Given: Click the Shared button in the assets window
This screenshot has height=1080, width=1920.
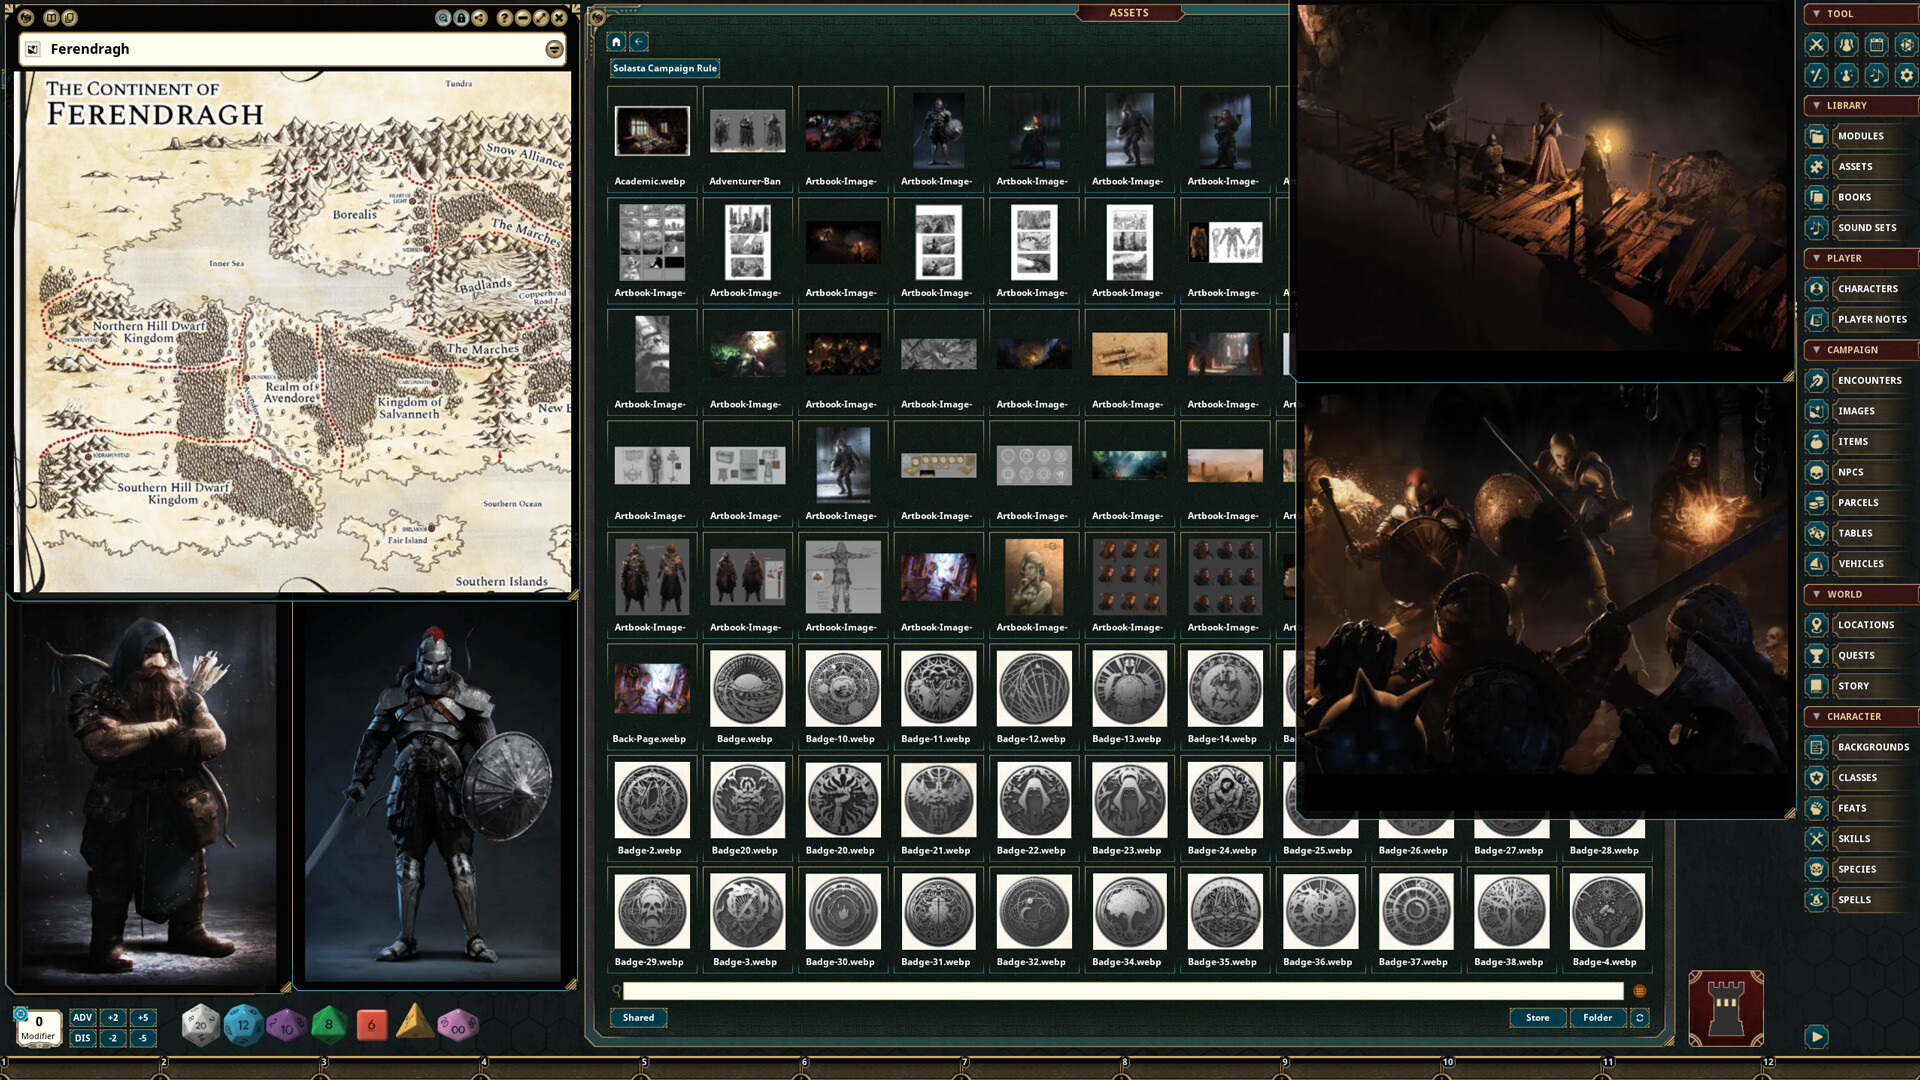Looking at the screenshot, I should pos(638,1017).
